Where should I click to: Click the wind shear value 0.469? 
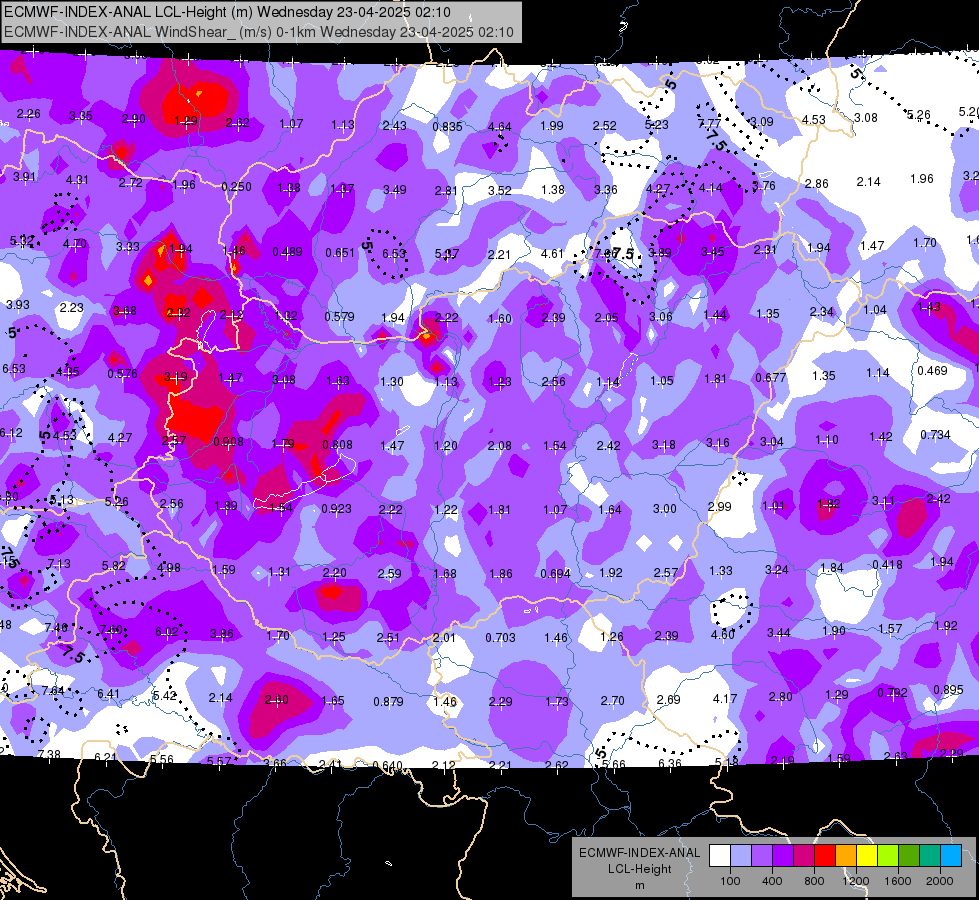pos(932,371)
